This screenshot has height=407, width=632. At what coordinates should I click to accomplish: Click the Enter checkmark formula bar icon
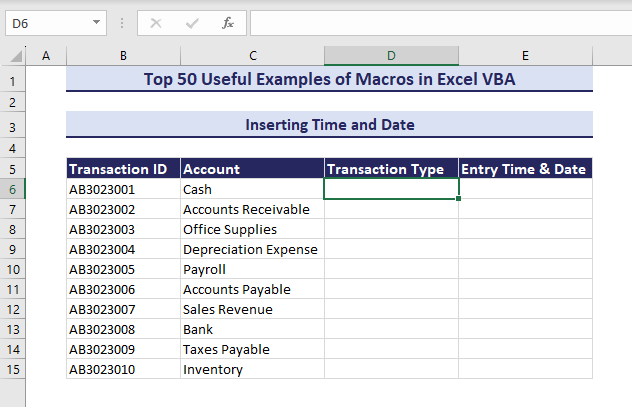coord(192,22)
